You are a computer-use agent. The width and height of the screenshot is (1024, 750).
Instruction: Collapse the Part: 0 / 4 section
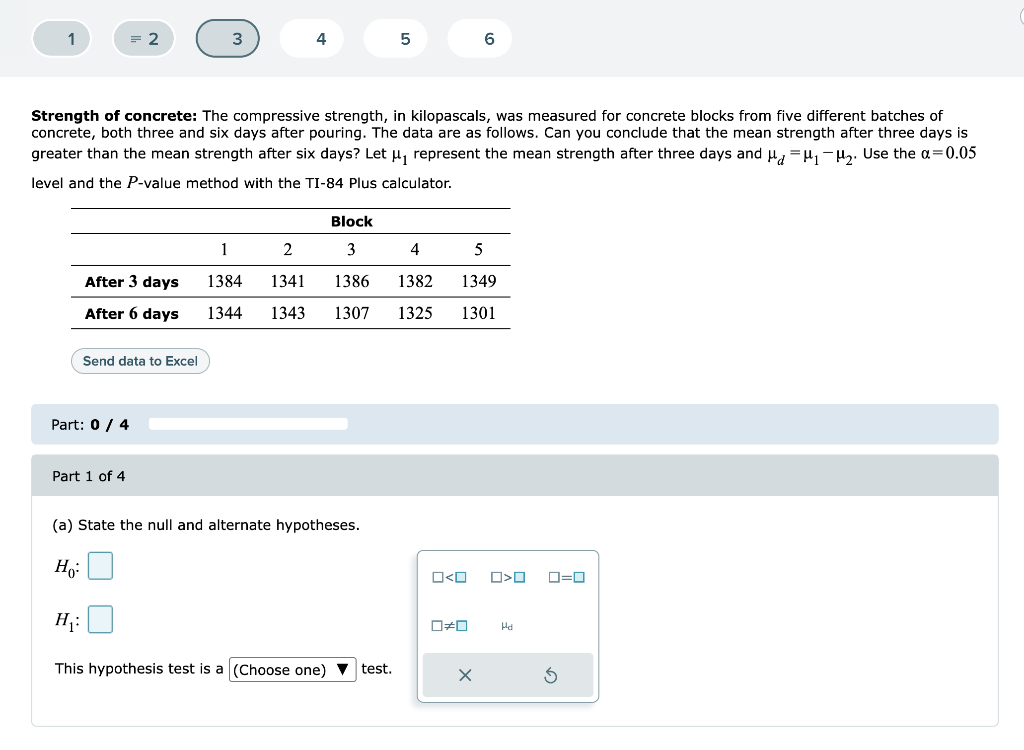(x=88, y=424)
